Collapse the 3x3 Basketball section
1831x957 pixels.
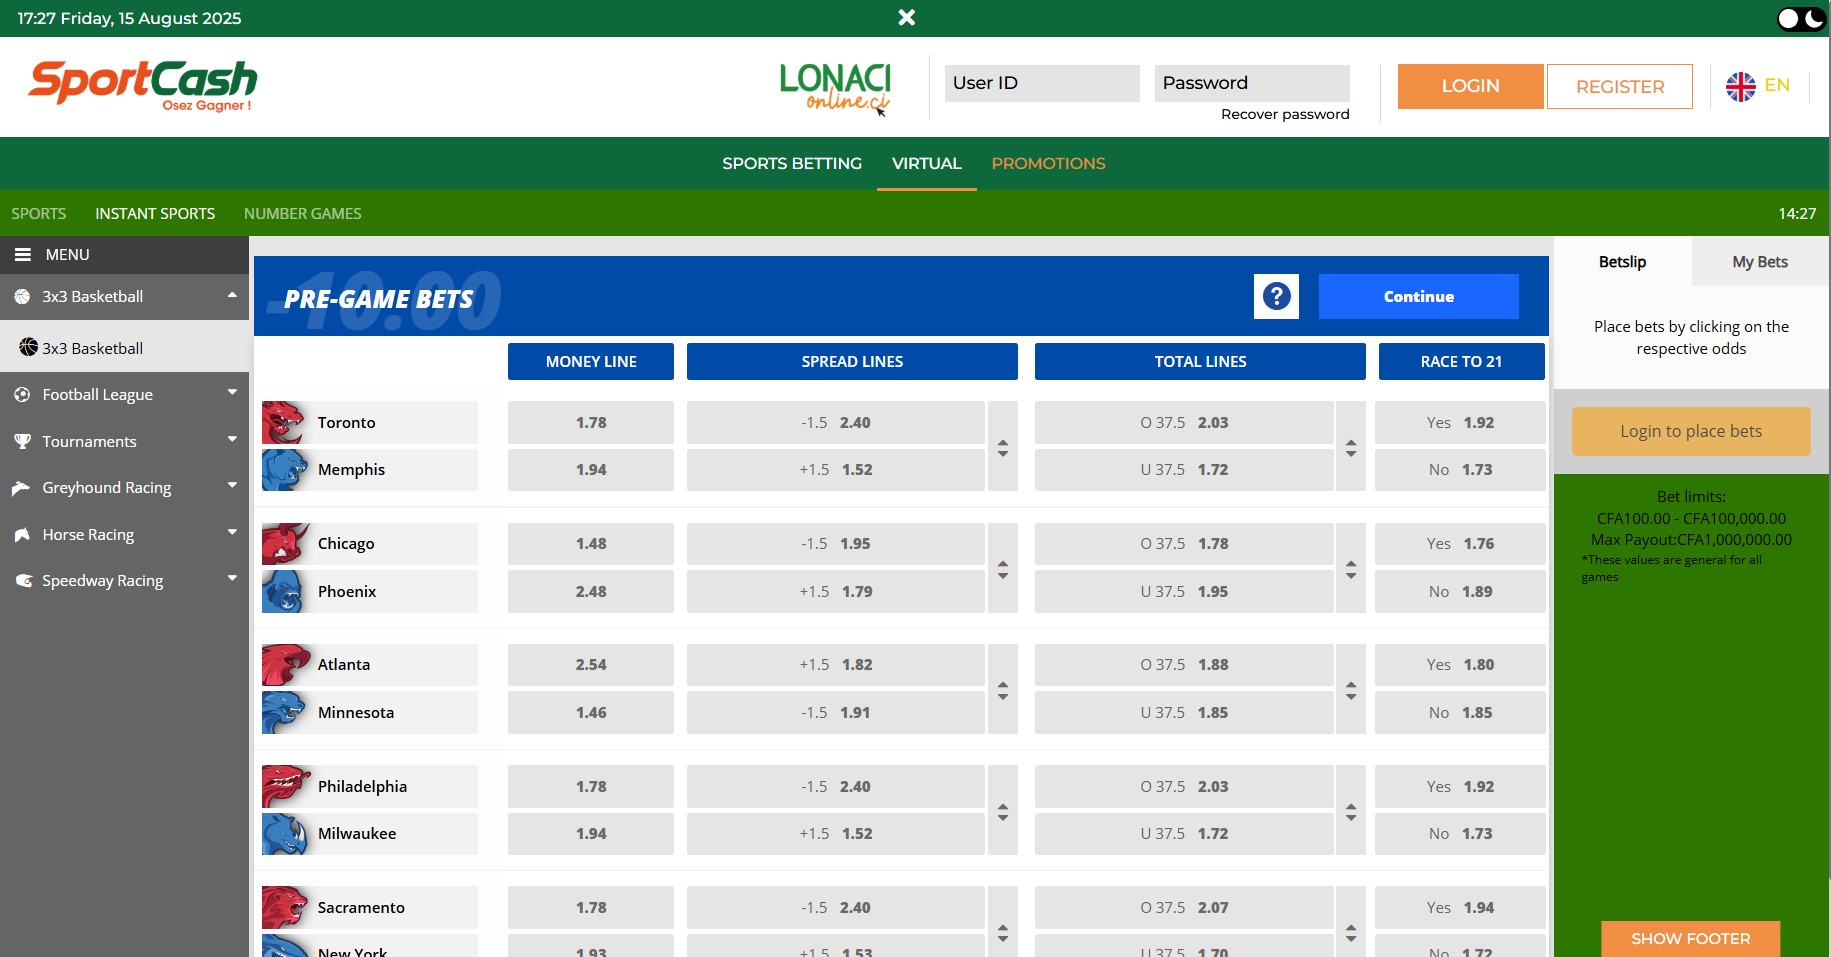(x=231, y=296)
